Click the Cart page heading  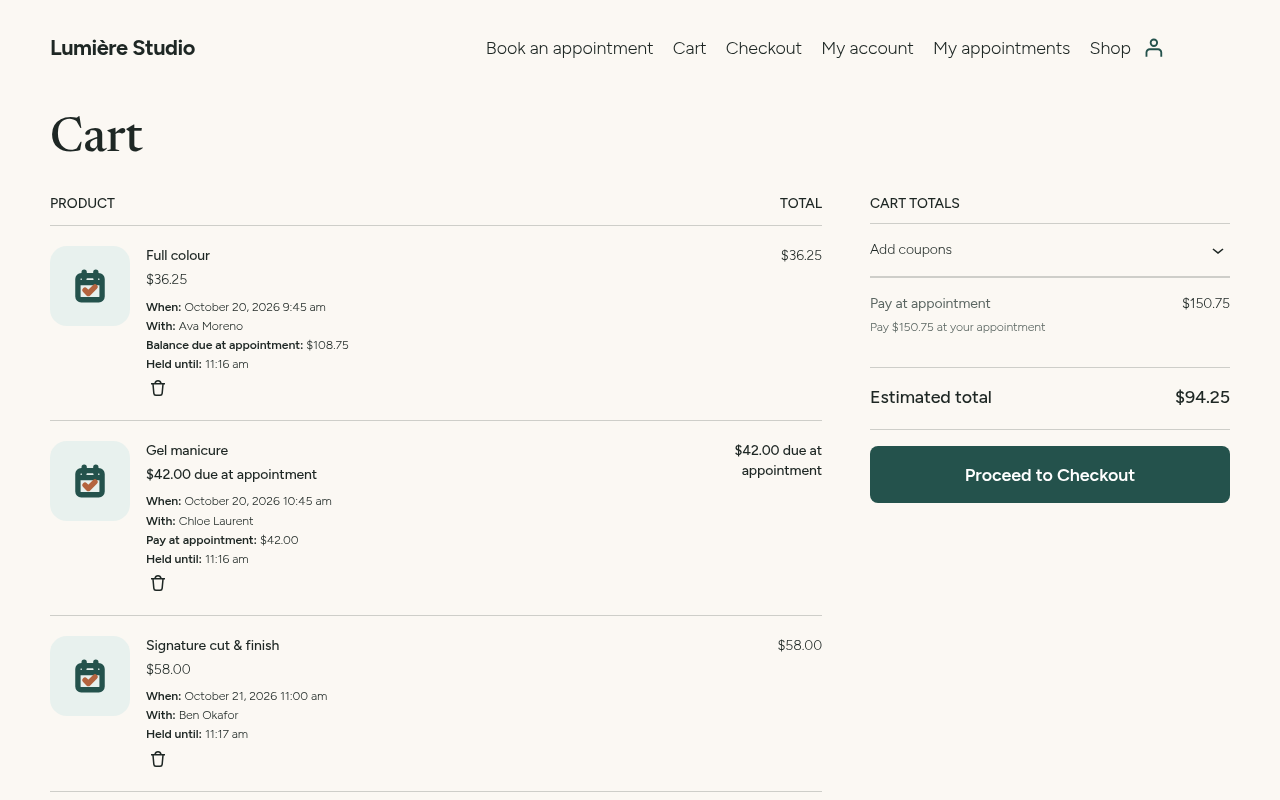click(x=96, y=135)
